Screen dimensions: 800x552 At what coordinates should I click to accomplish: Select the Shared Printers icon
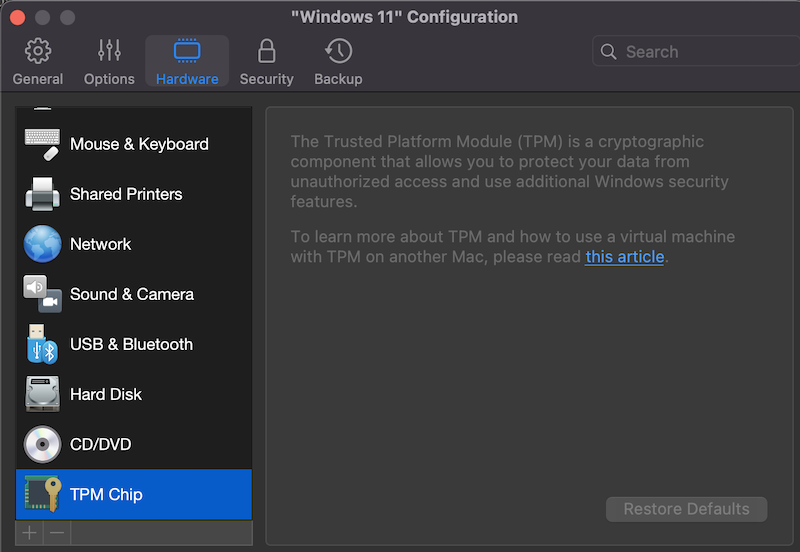click(x=42, y=194)
